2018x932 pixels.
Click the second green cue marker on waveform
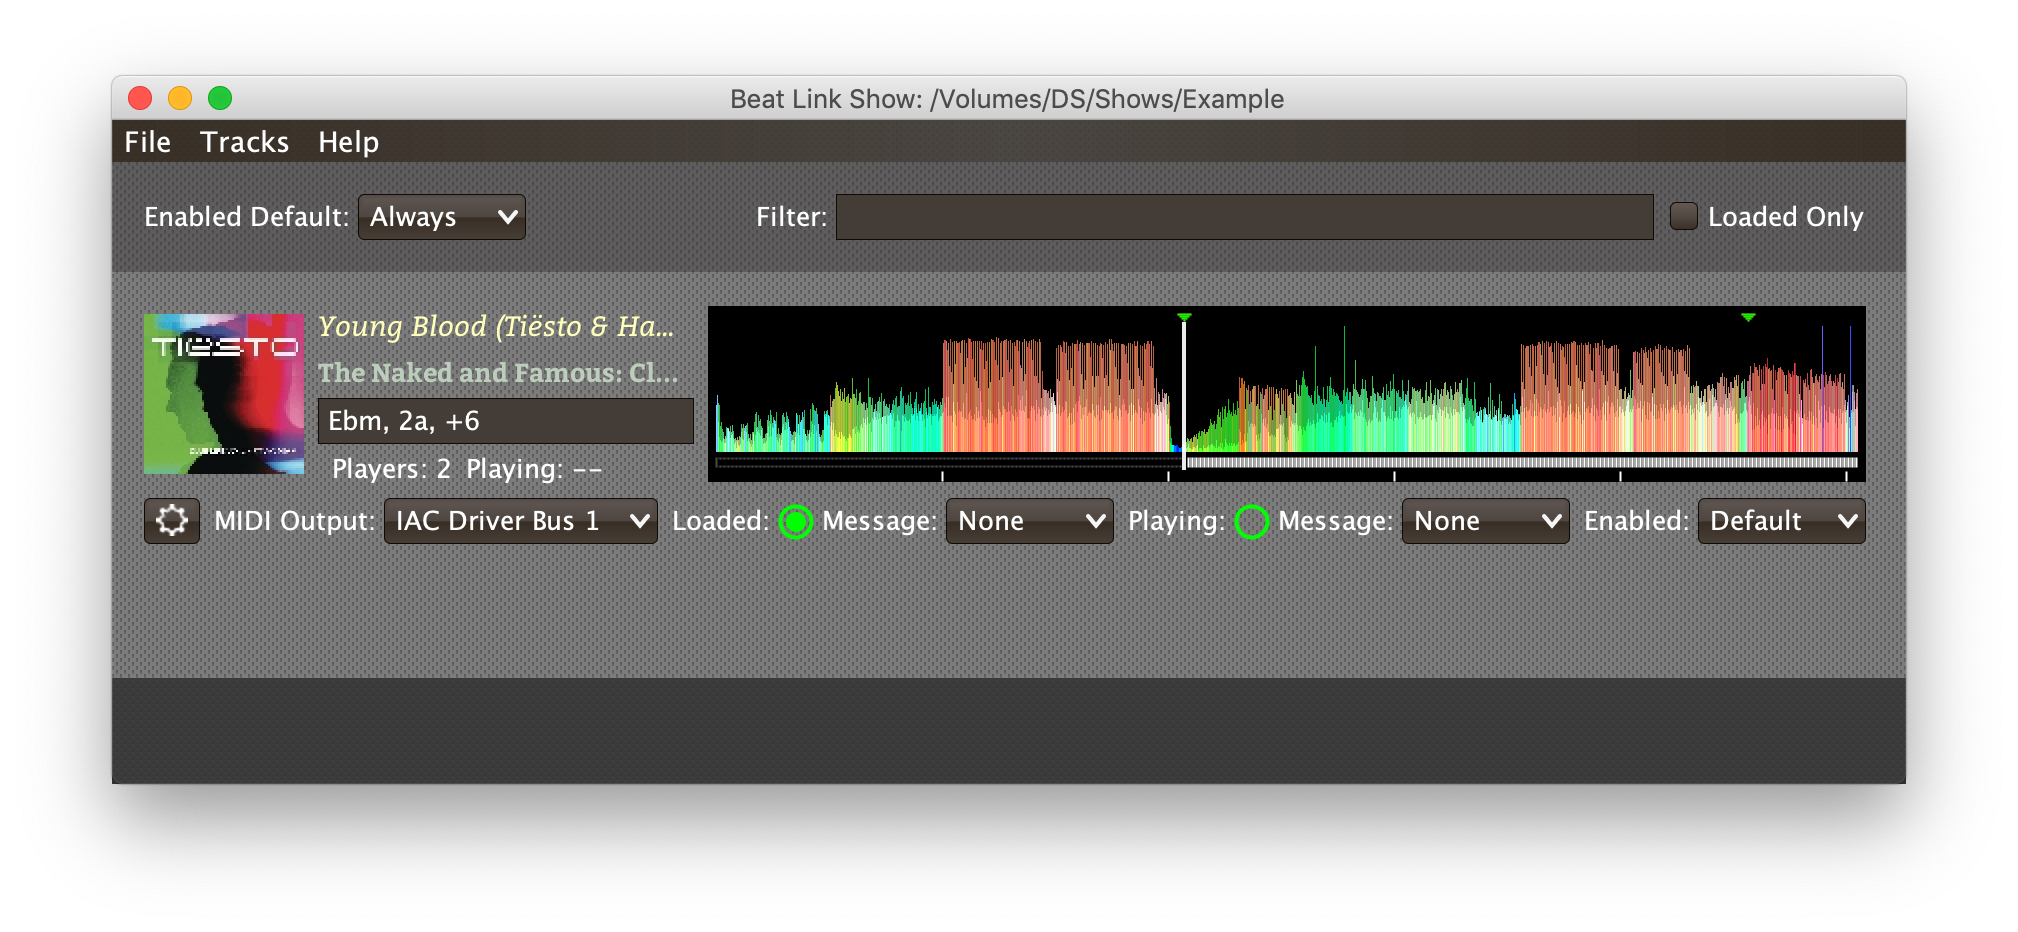click(x=1748, y=317)
